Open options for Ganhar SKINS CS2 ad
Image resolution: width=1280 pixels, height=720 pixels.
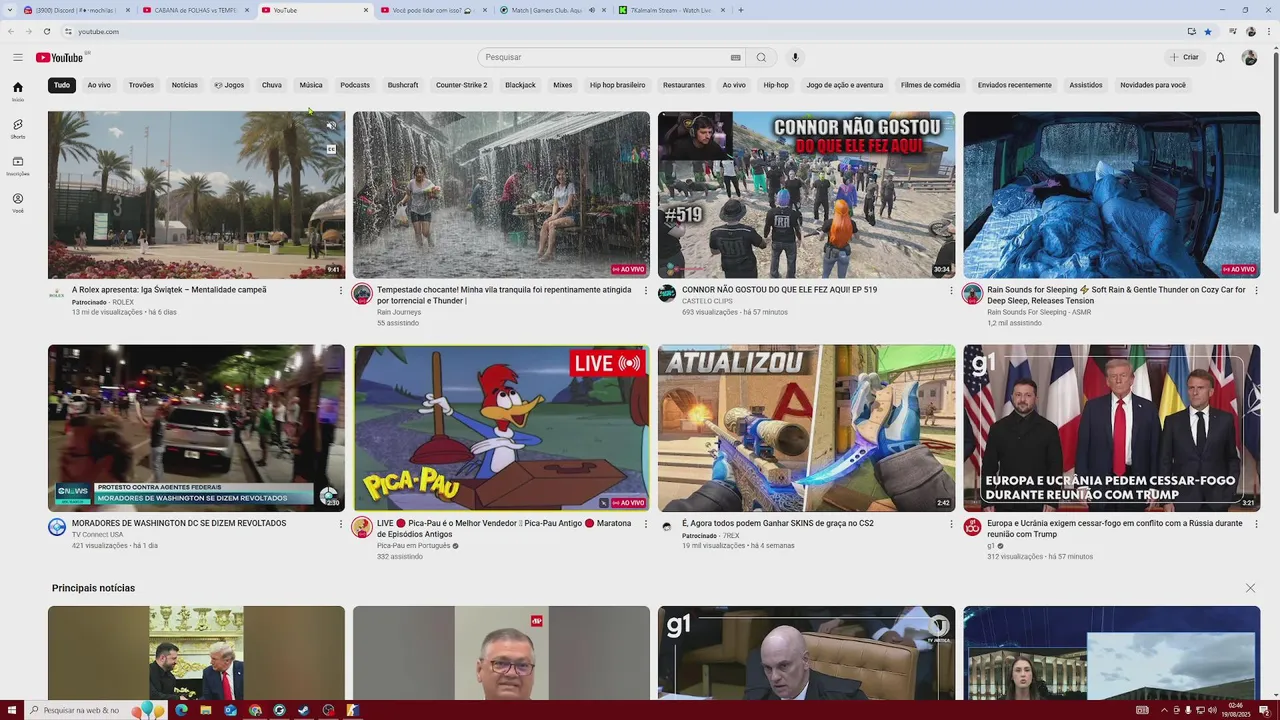(x=951, y=524)
